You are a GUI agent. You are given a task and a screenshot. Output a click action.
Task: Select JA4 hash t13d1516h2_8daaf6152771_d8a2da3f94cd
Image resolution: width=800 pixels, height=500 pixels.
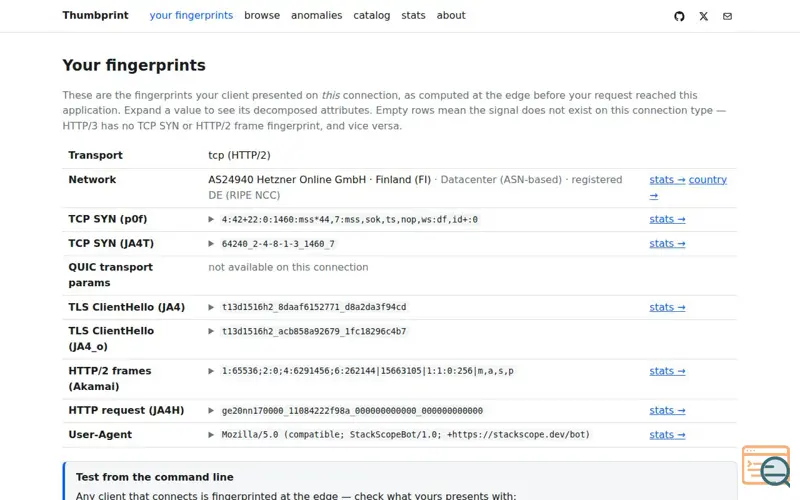click(314, 307)
